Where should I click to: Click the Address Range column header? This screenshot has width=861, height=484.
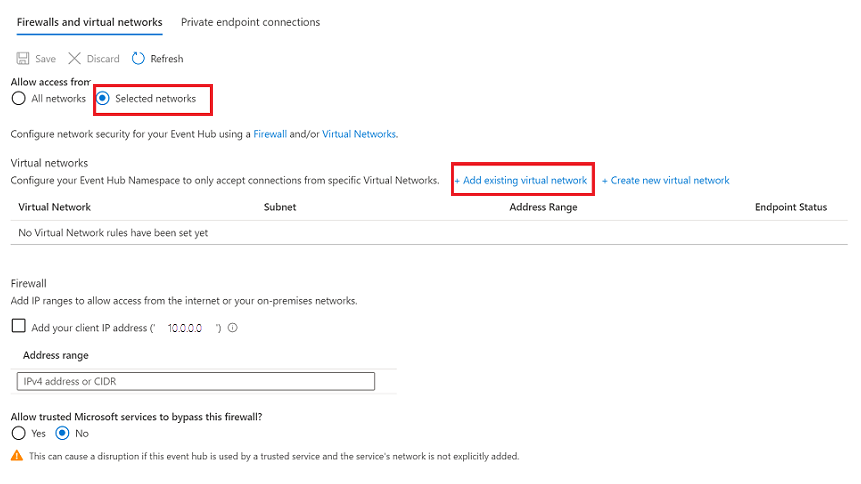543,207
